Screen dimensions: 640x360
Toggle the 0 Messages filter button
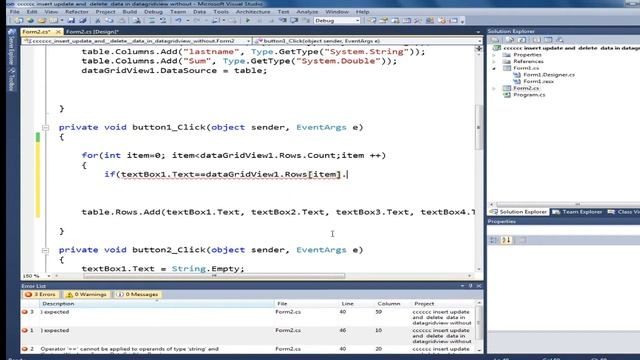[137, 294]
